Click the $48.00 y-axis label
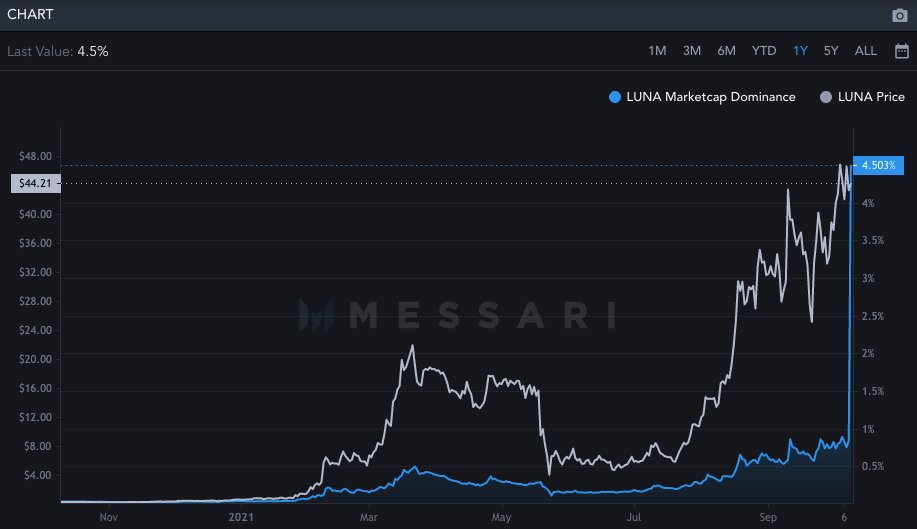The height and width of the screenshot is (529, 917). [35, 156]
